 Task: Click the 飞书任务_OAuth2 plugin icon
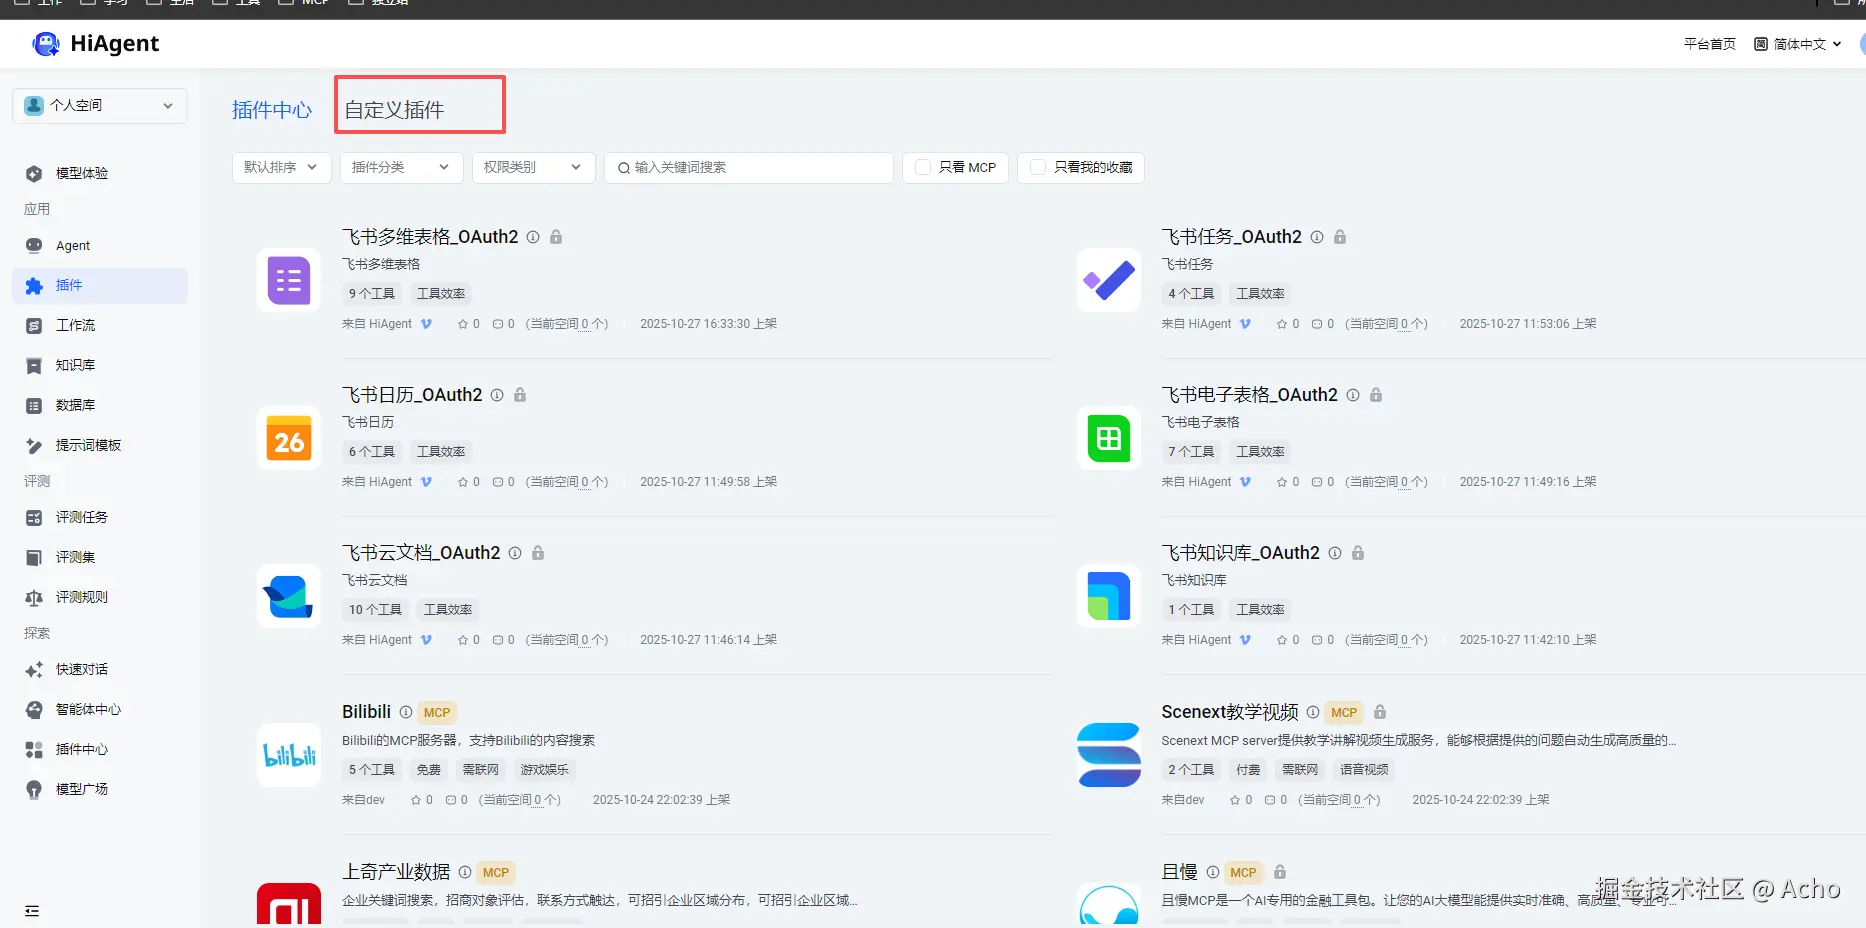click(x=1109, y=280)
